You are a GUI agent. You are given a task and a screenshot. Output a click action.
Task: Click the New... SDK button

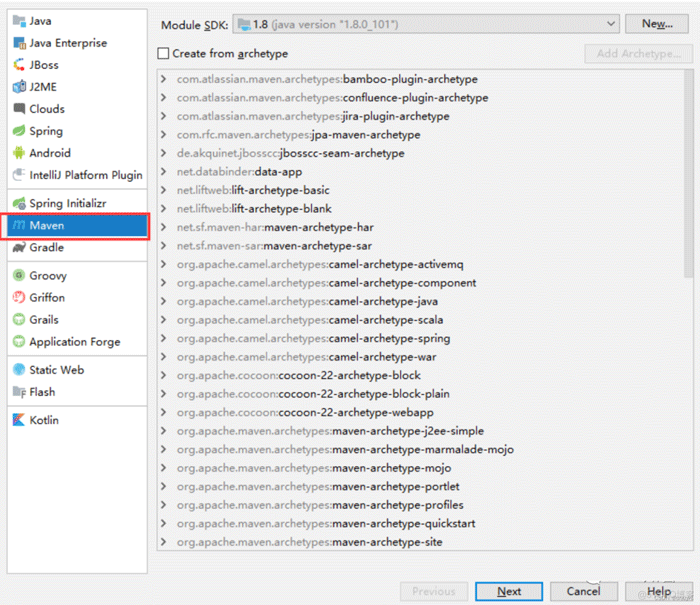(x=657, y=24)
